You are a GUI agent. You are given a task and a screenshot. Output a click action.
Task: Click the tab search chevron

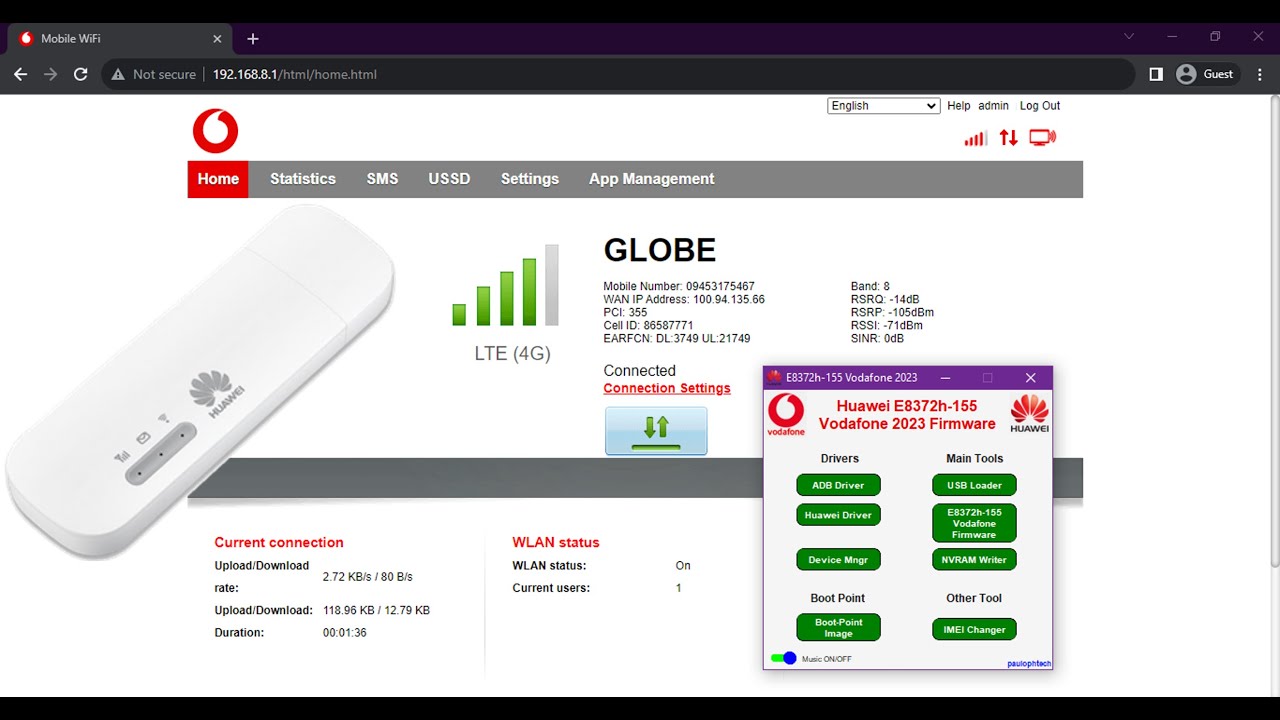coord(1129,37)
